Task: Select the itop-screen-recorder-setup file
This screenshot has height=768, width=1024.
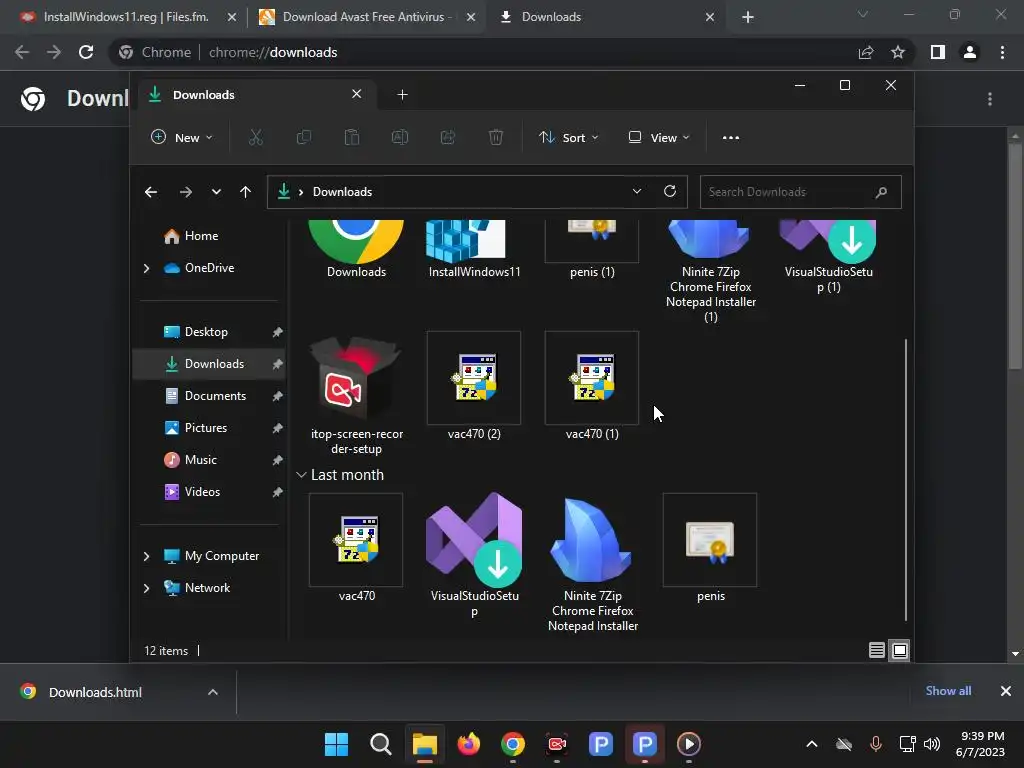Action: pos(357,396)
